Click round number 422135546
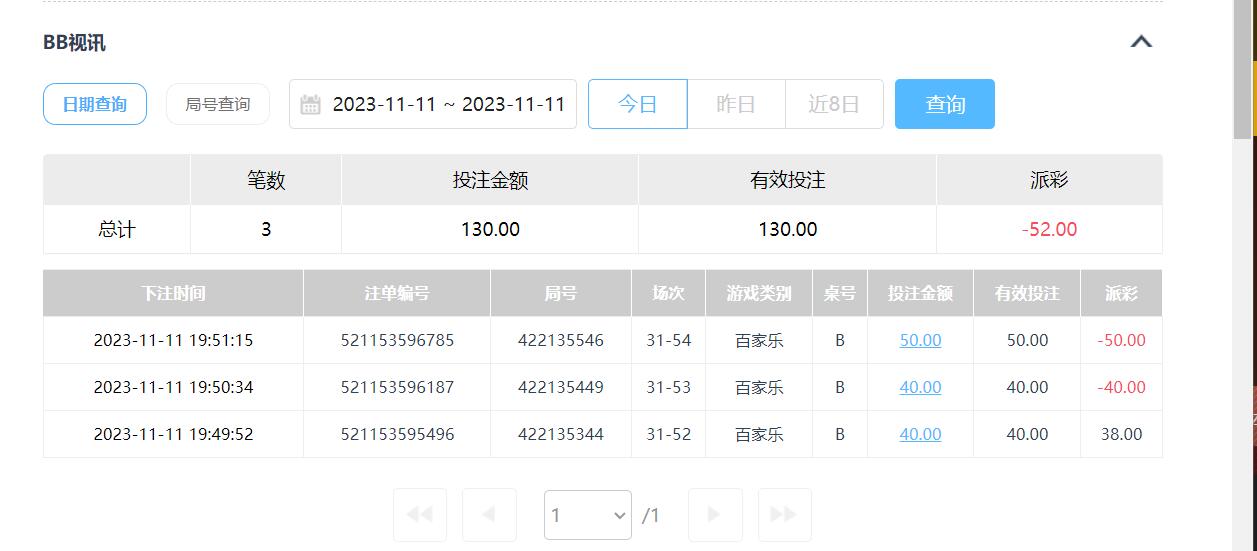Viewport: 1257px width, 551px height. pos(561,340)
